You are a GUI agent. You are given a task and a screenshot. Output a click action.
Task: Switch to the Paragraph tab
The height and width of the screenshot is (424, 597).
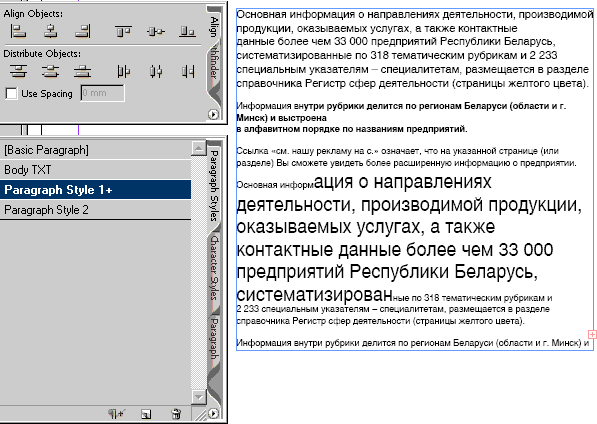click(214, 339)
